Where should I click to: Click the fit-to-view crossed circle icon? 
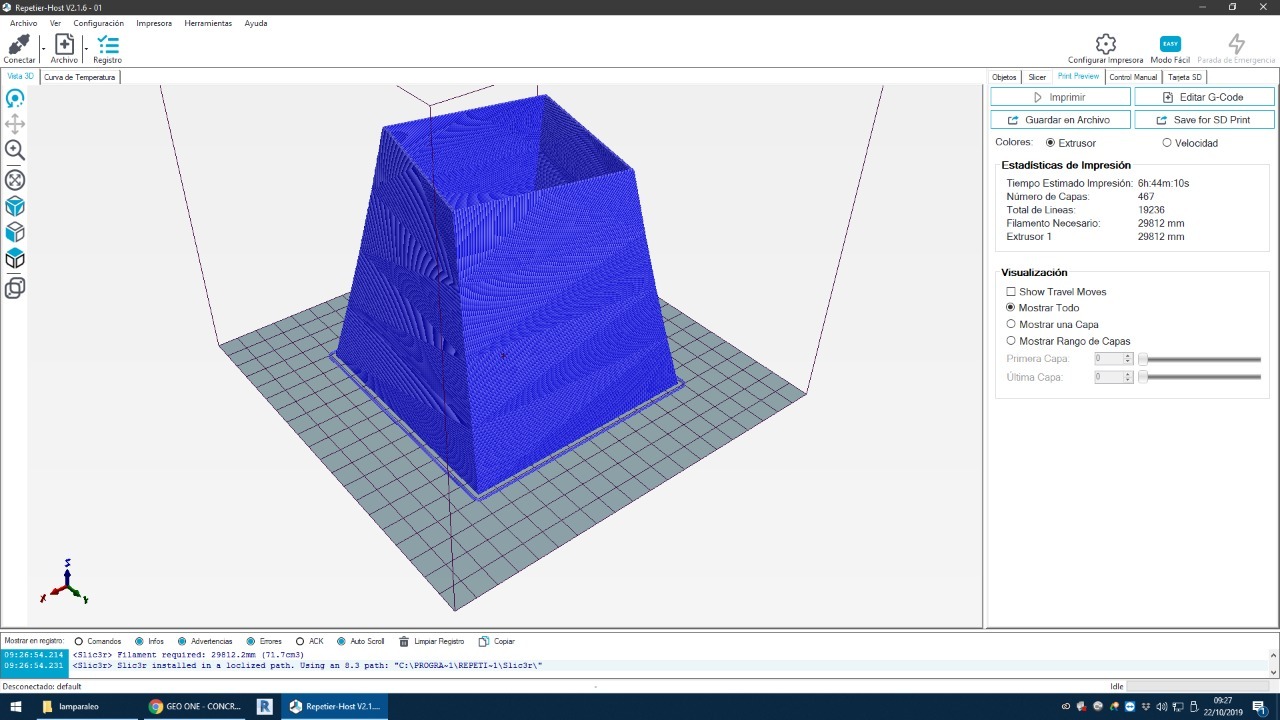point(15,180)
